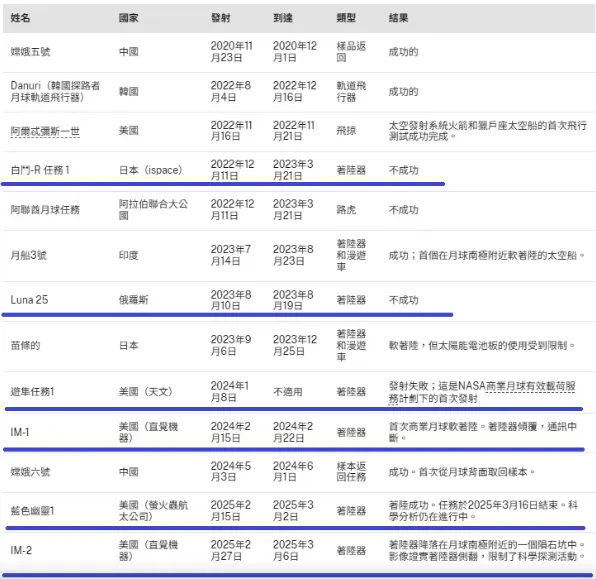
Task: Click 美國（直覺機器）in the IM-2 row
Action: (x=148, y=550)
